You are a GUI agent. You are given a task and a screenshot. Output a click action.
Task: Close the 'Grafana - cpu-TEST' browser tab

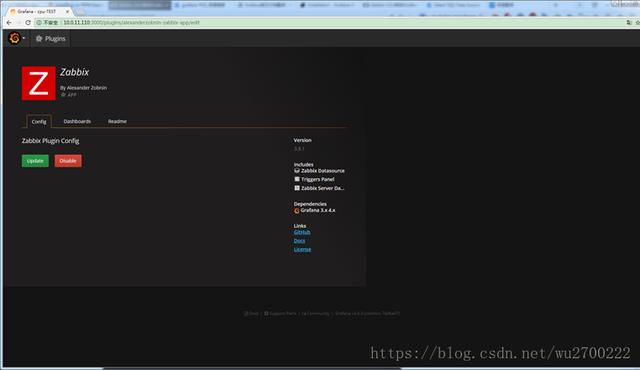tap(67, 11)
